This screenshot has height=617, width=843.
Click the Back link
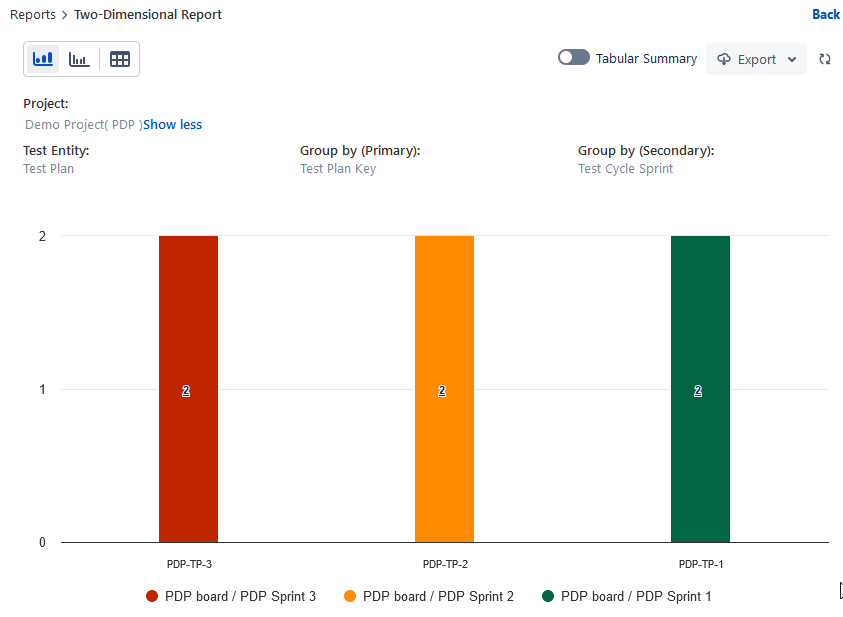826,14
